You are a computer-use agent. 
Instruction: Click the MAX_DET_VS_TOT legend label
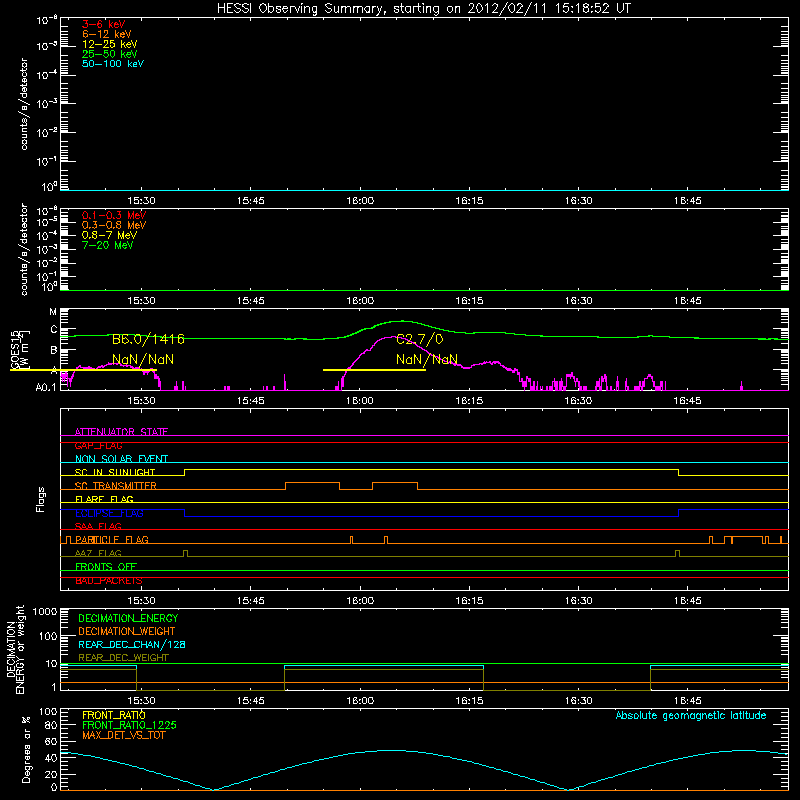123,735
